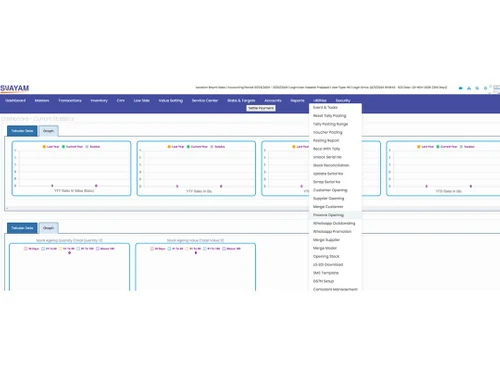
Task: Open the Service Center menu
Action: [205, 100]
